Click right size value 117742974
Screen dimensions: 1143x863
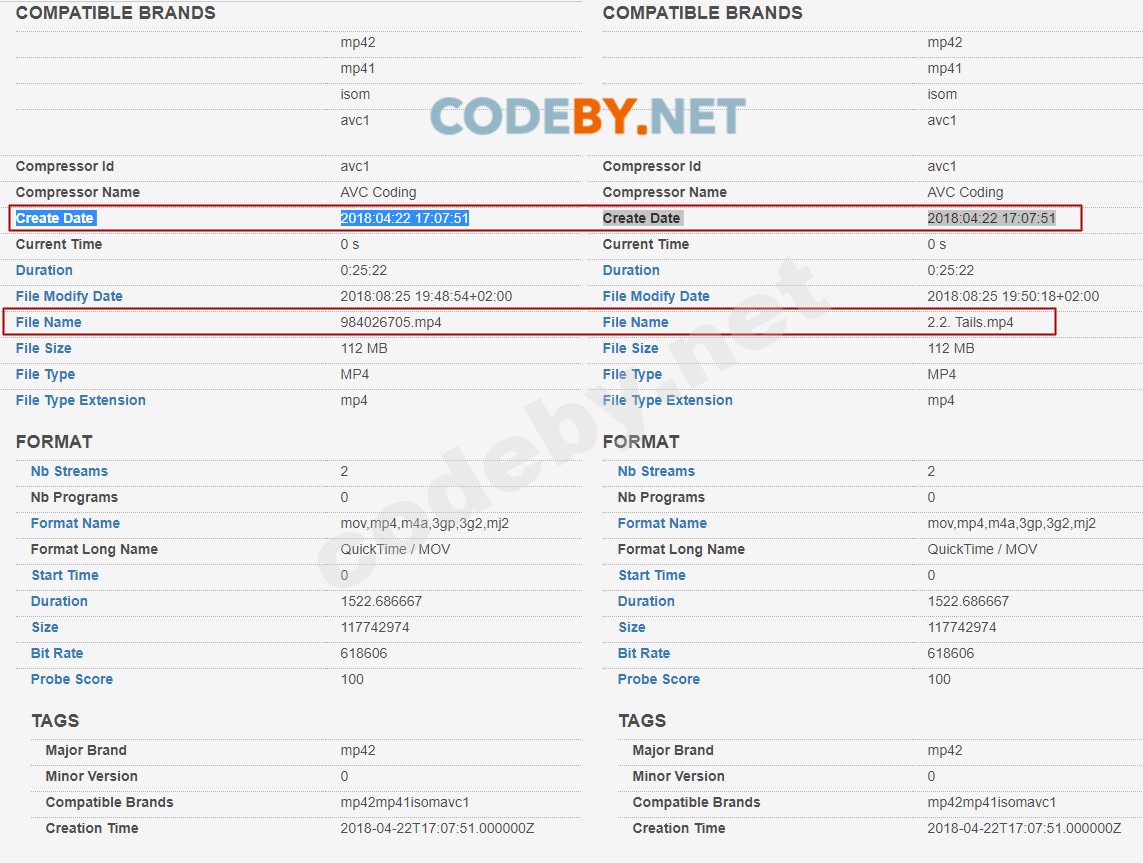961,628
